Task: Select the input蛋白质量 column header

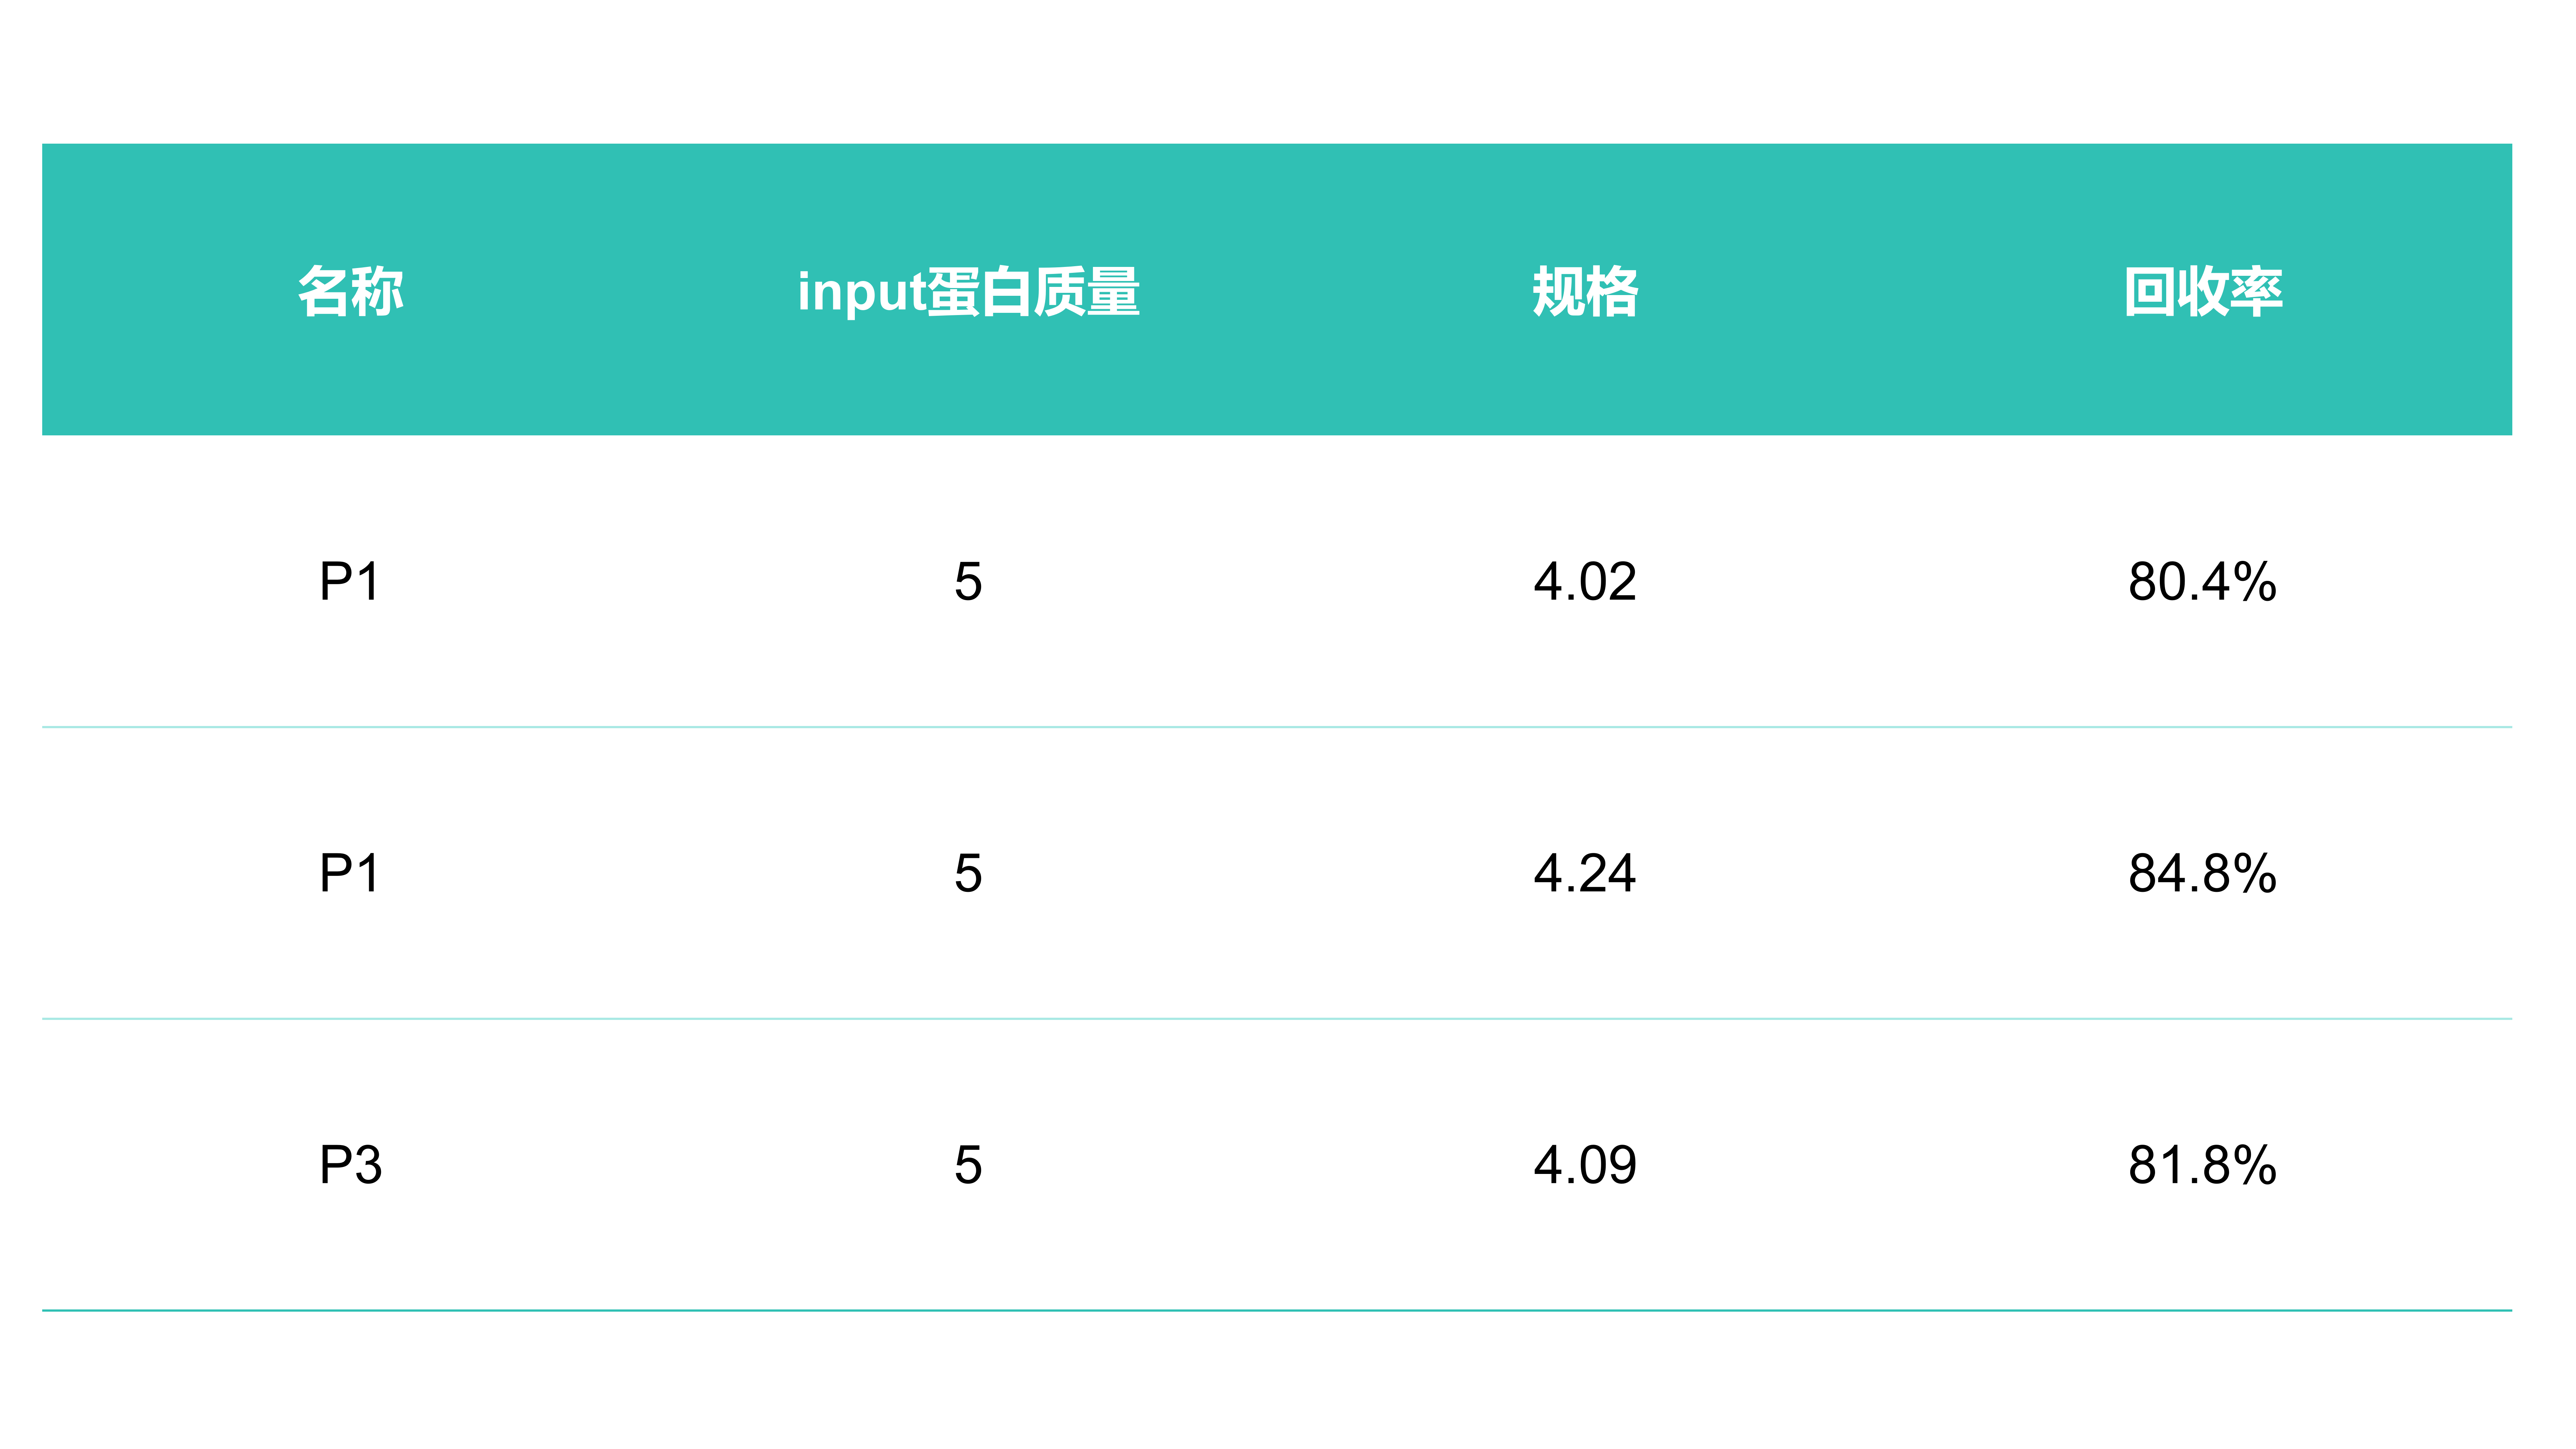Action: (x=968, y=292)
